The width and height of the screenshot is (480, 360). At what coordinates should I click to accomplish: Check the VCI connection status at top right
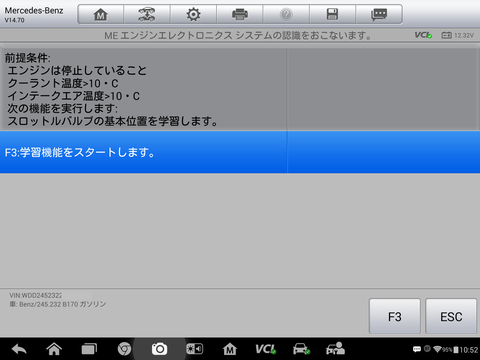click(x=423, y=35)
